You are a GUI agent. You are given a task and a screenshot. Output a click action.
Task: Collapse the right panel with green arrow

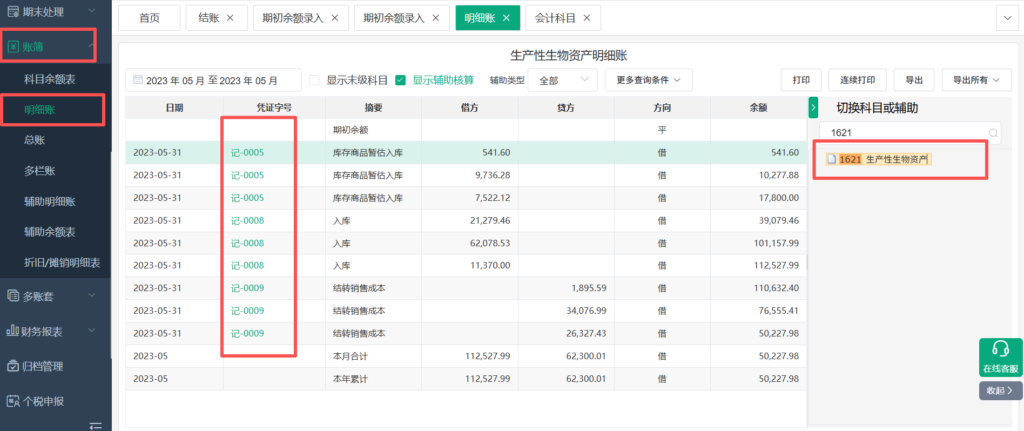coord(813,107)
